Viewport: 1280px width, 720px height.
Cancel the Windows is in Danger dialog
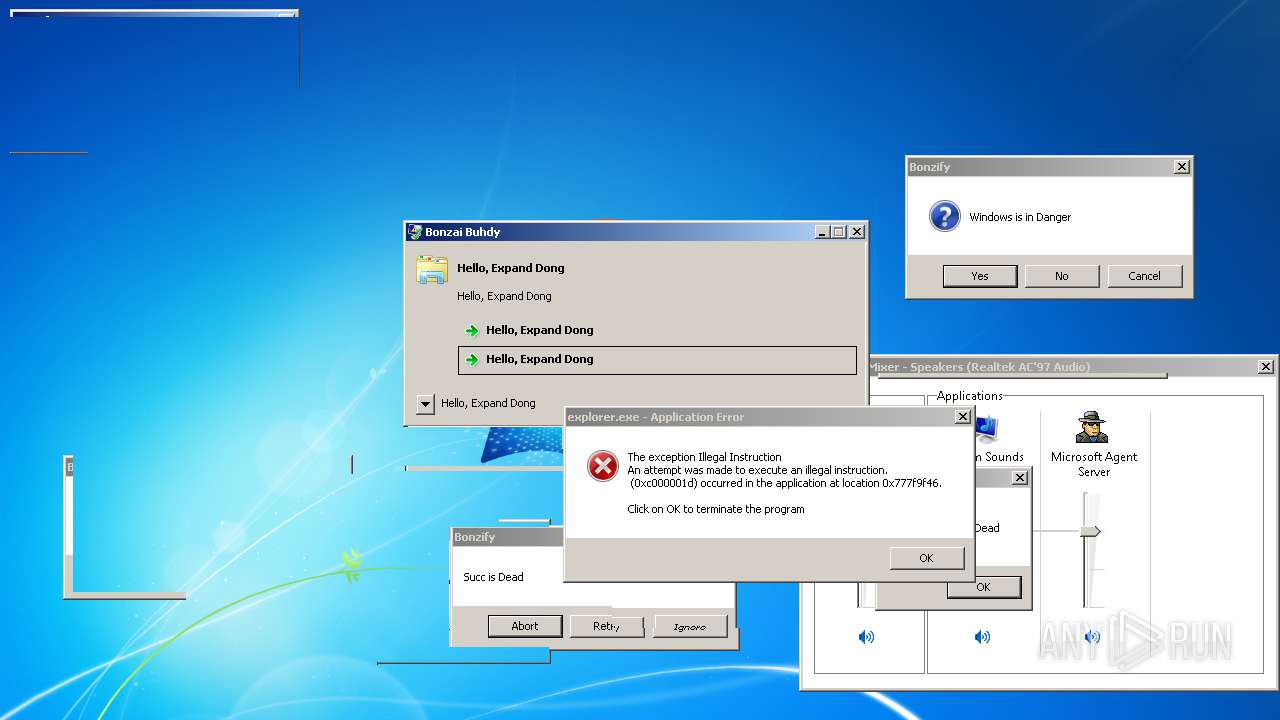1144,276
